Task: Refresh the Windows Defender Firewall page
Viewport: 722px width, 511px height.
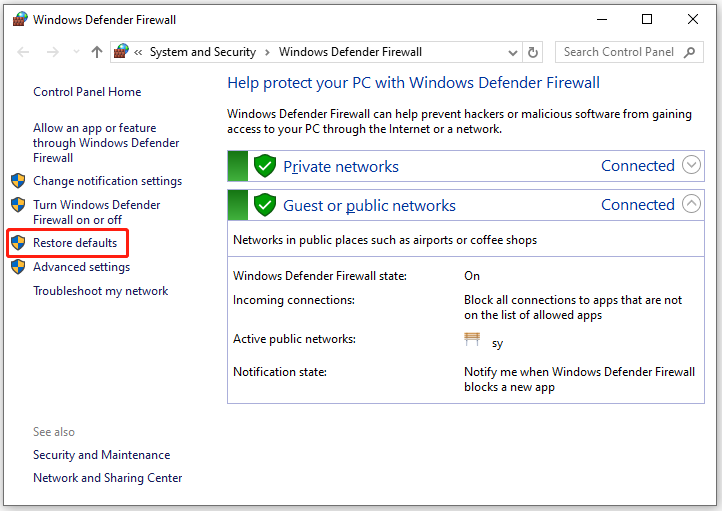Action: [x=533, y=52]
